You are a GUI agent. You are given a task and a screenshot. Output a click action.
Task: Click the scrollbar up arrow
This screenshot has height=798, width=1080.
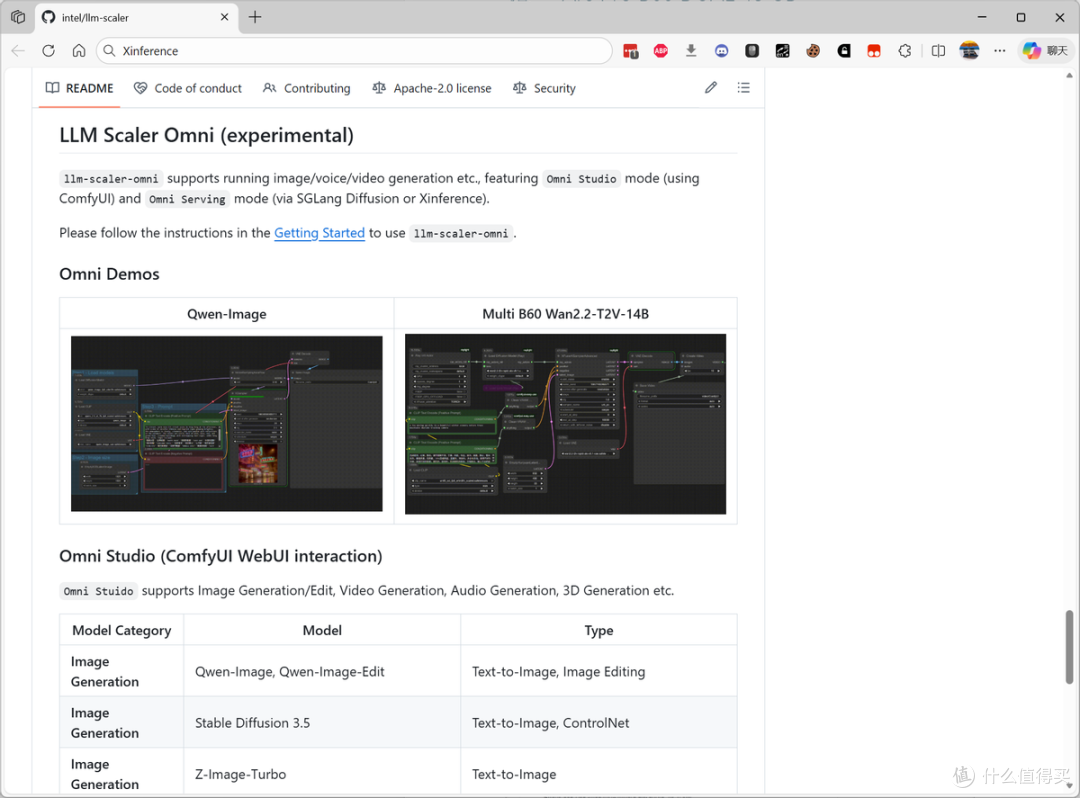[x=1069, y=75]
